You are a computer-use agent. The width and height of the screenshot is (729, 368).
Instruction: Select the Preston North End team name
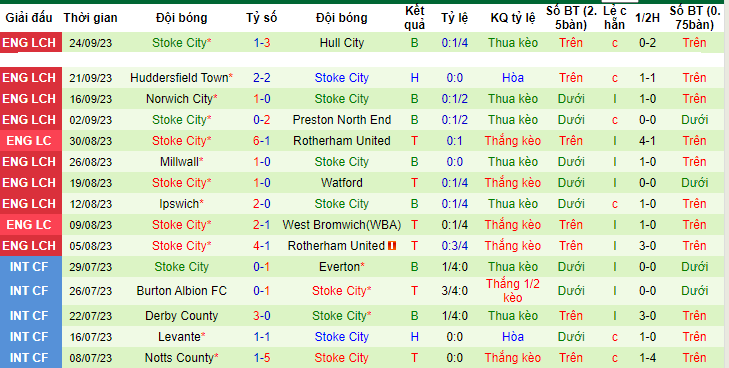(x=342, y=120)
